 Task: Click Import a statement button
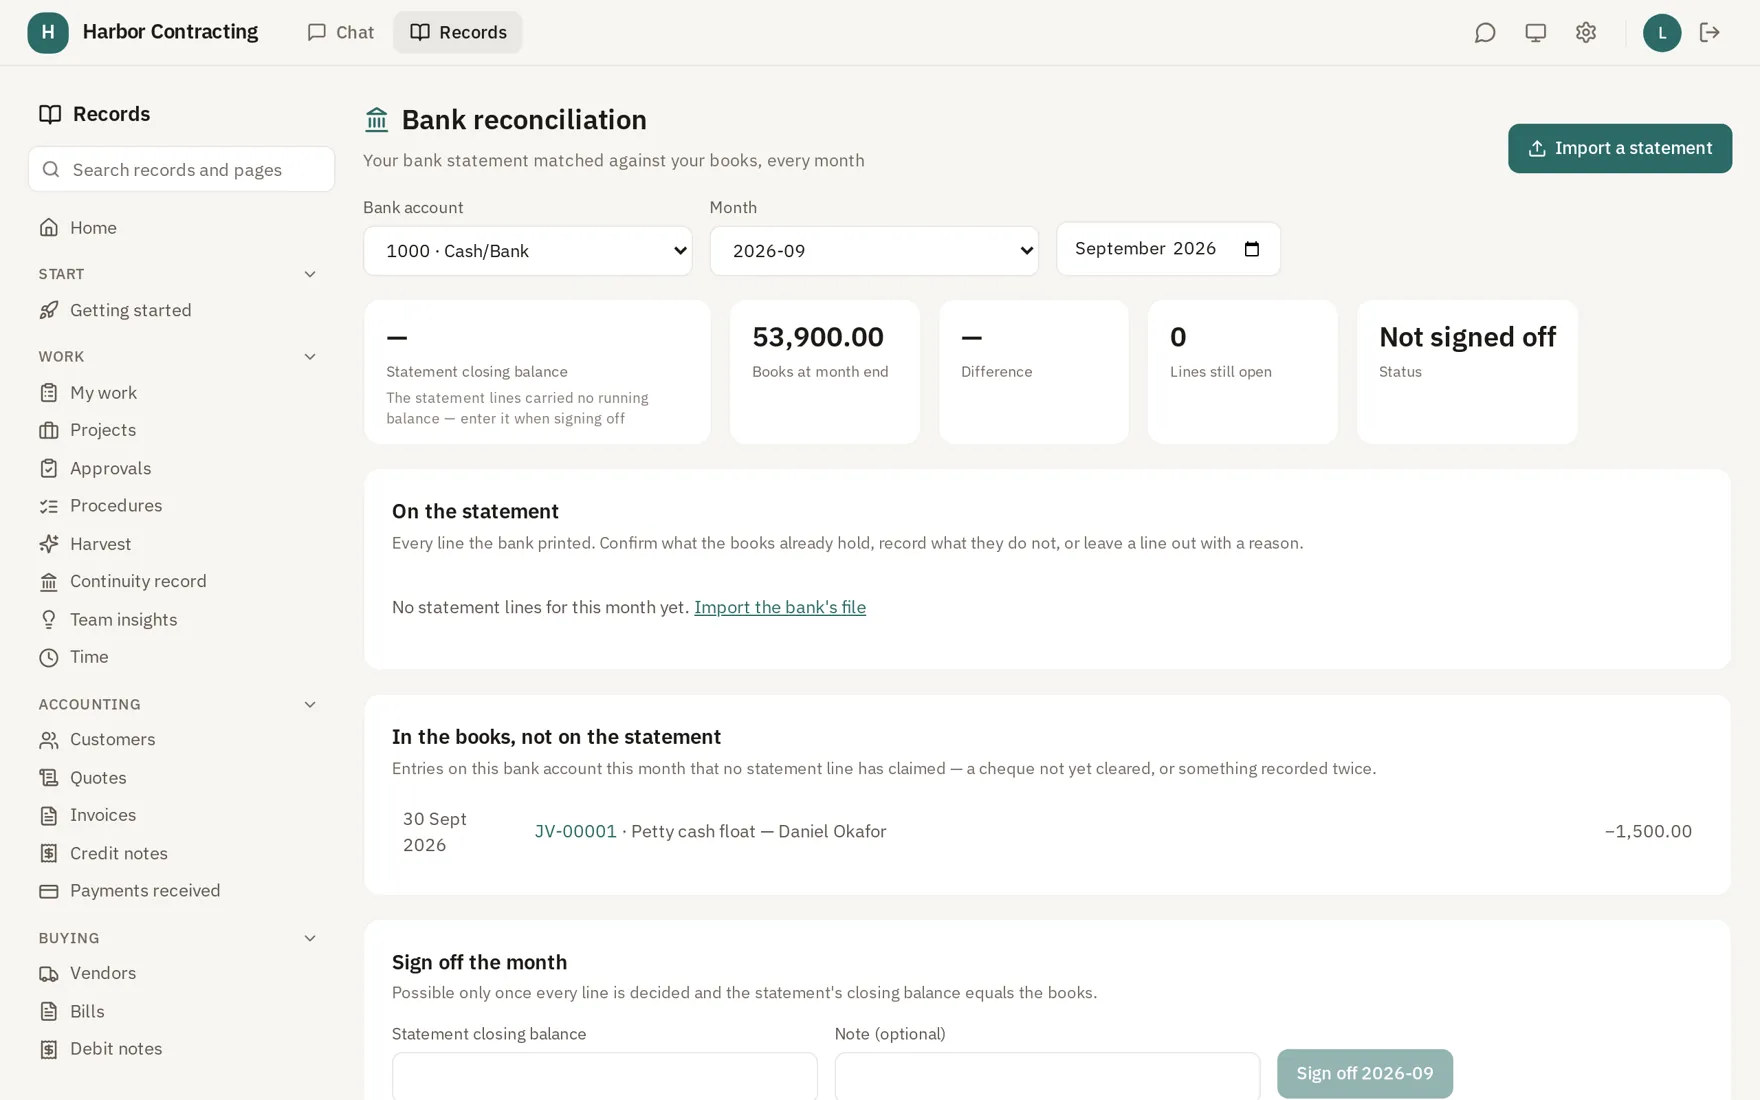[1619, 148]
